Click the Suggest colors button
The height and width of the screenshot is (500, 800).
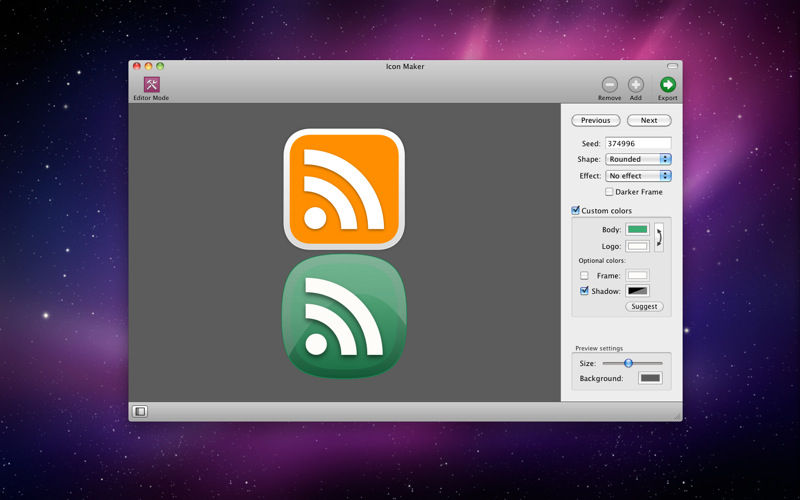click(644, 307)
